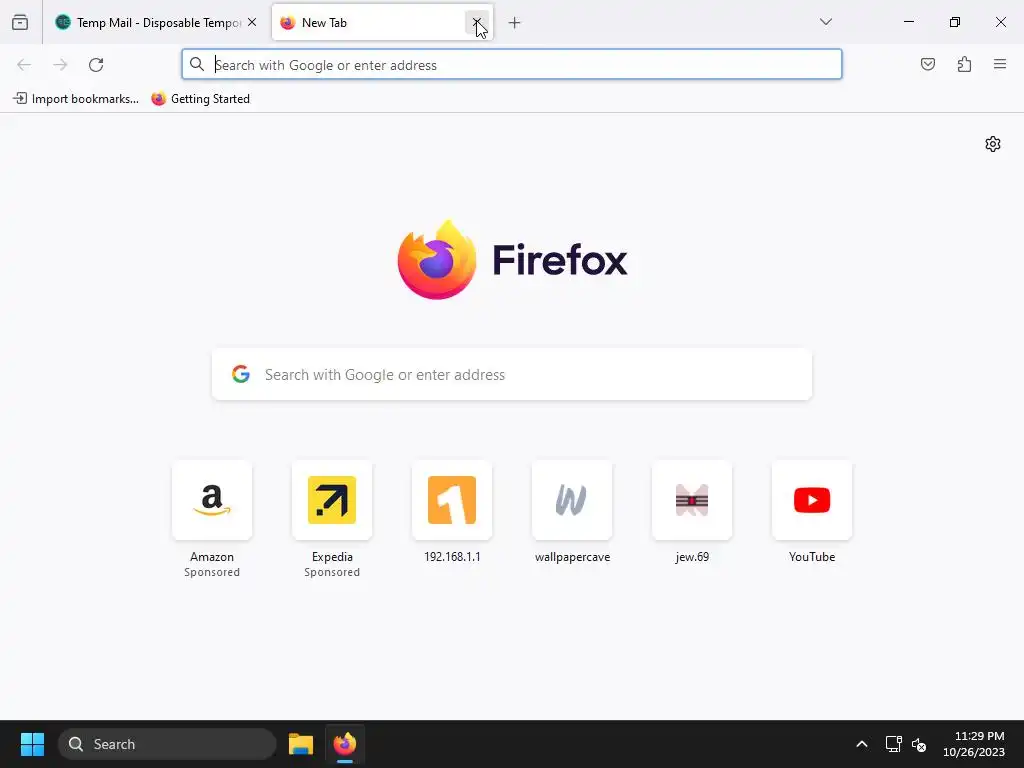Open Save to Pocket icon
1024x768 pixels.
coord(928,64)
